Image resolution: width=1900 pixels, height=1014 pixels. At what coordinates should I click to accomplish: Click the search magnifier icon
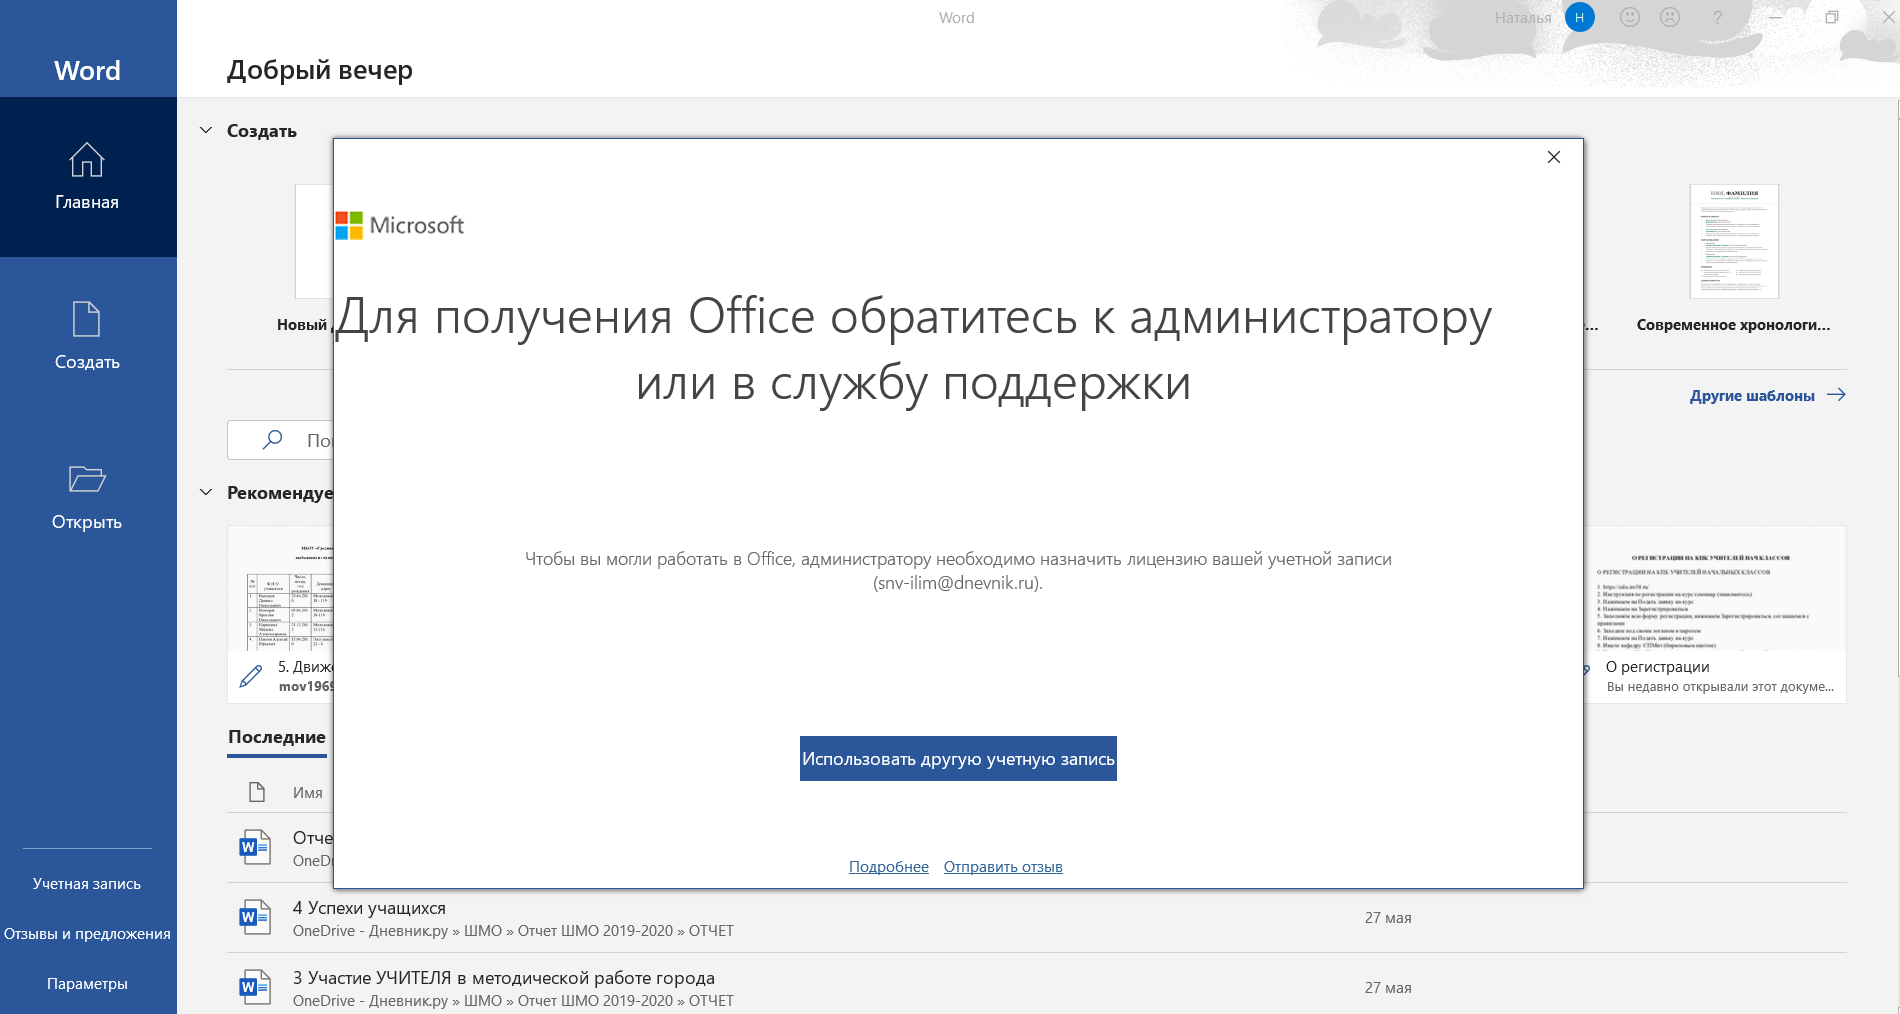point(272,440)
